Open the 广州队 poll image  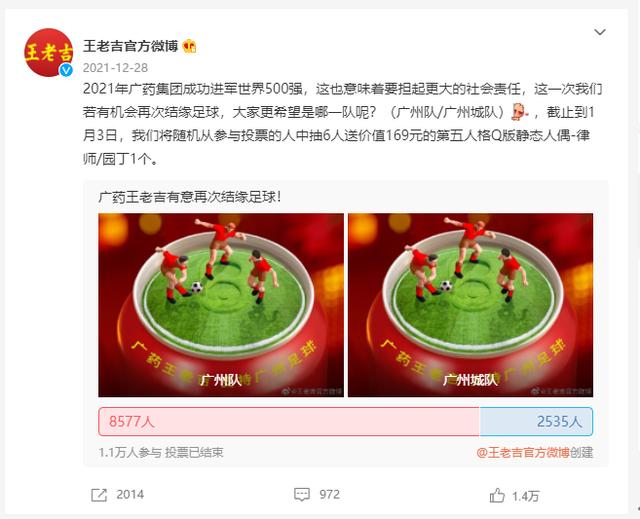[221, 305]
